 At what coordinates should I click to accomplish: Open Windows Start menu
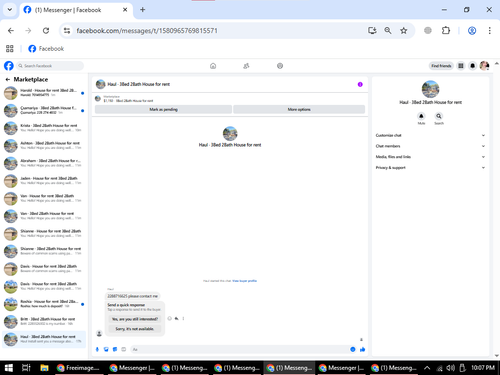tap(9, 368)
